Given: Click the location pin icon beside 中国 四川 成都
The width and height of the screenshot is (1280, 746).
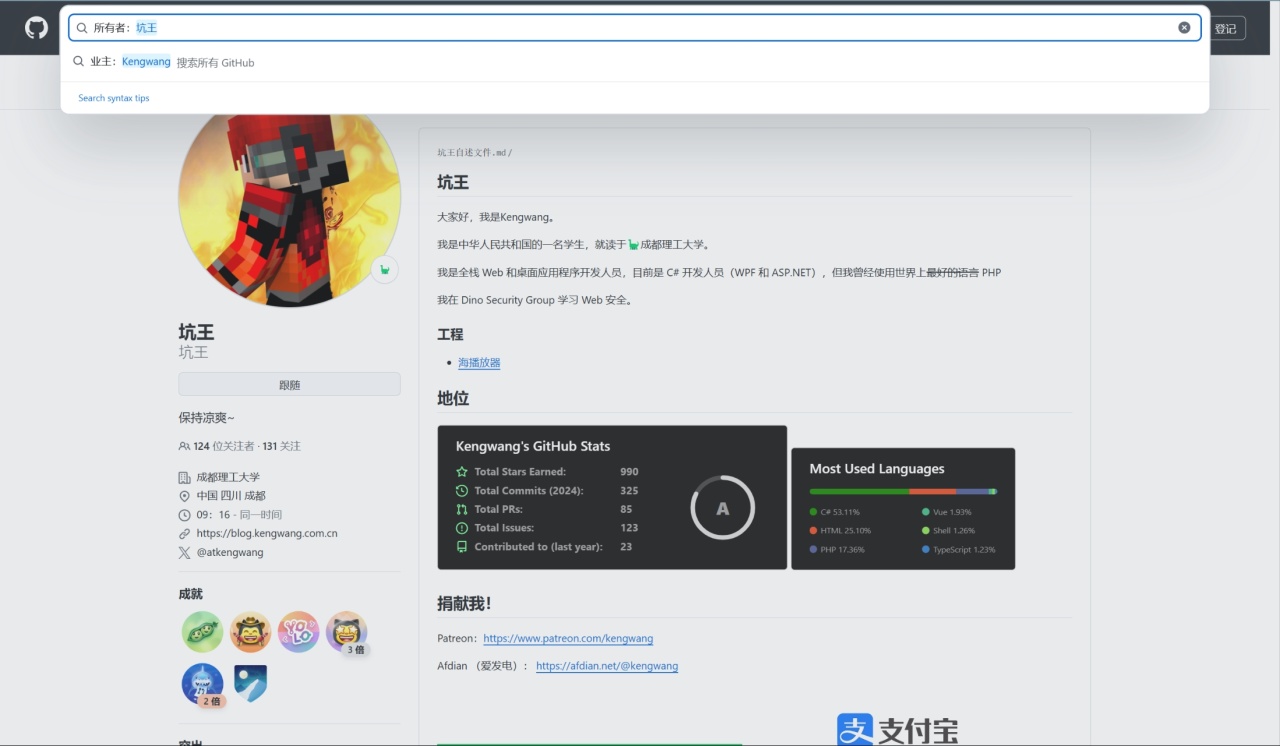Looking at the screenshot, I should [184, 496].
